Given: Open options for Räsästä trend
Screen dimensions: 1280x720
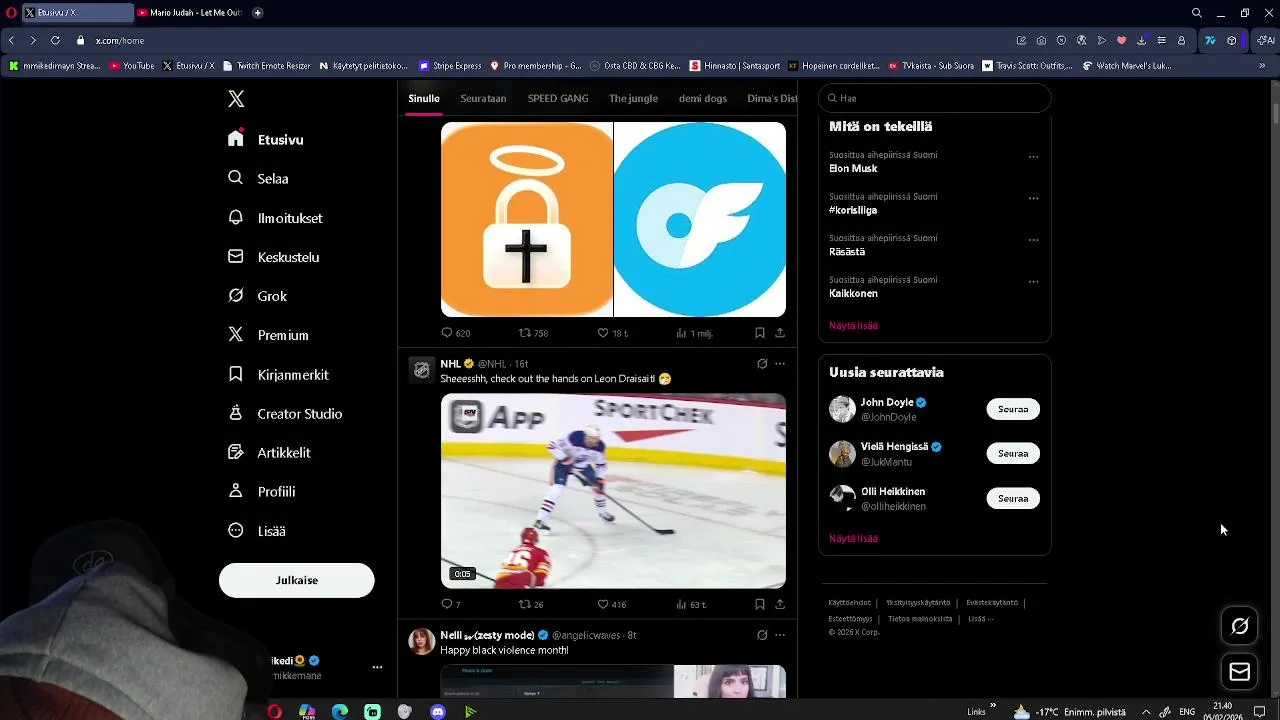Looking at the screenshot, I should tap(1033, 240).
